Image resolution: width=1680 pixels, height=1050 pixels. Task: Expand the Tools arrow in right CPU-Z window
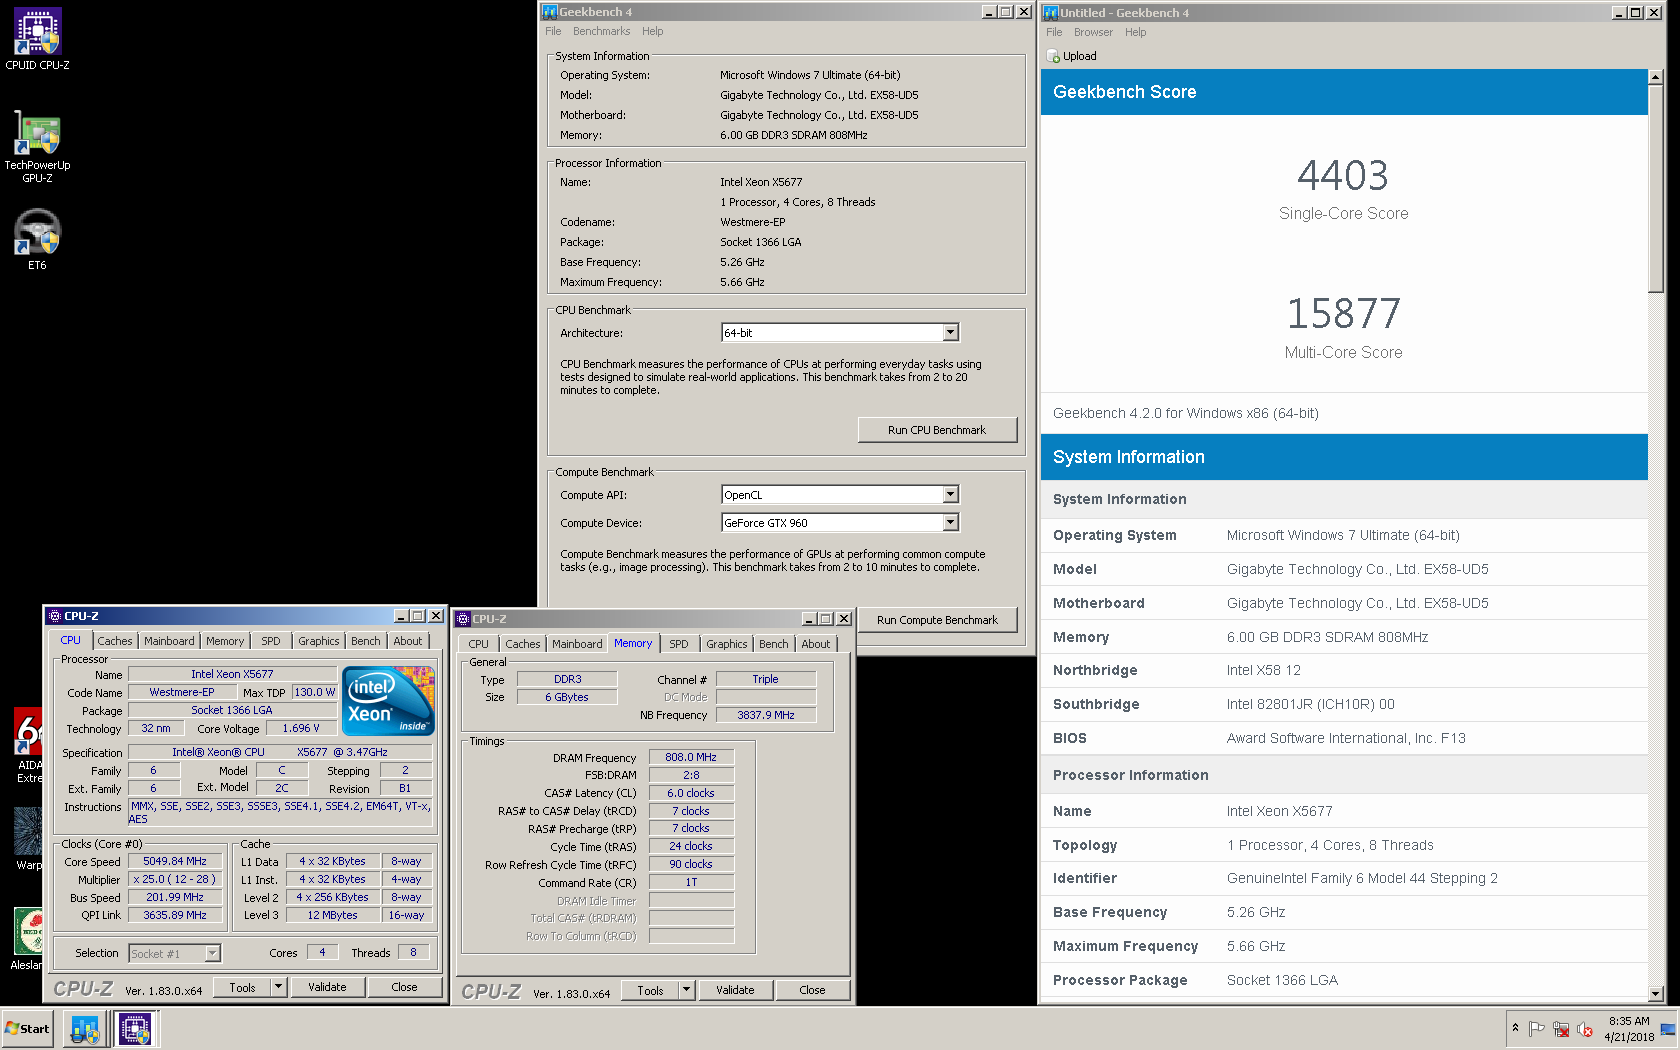[x=686, y=990]
